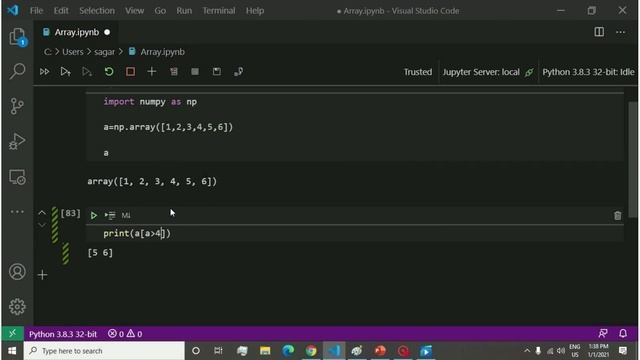Insert a new cell from toolbar

click(152, 72)
